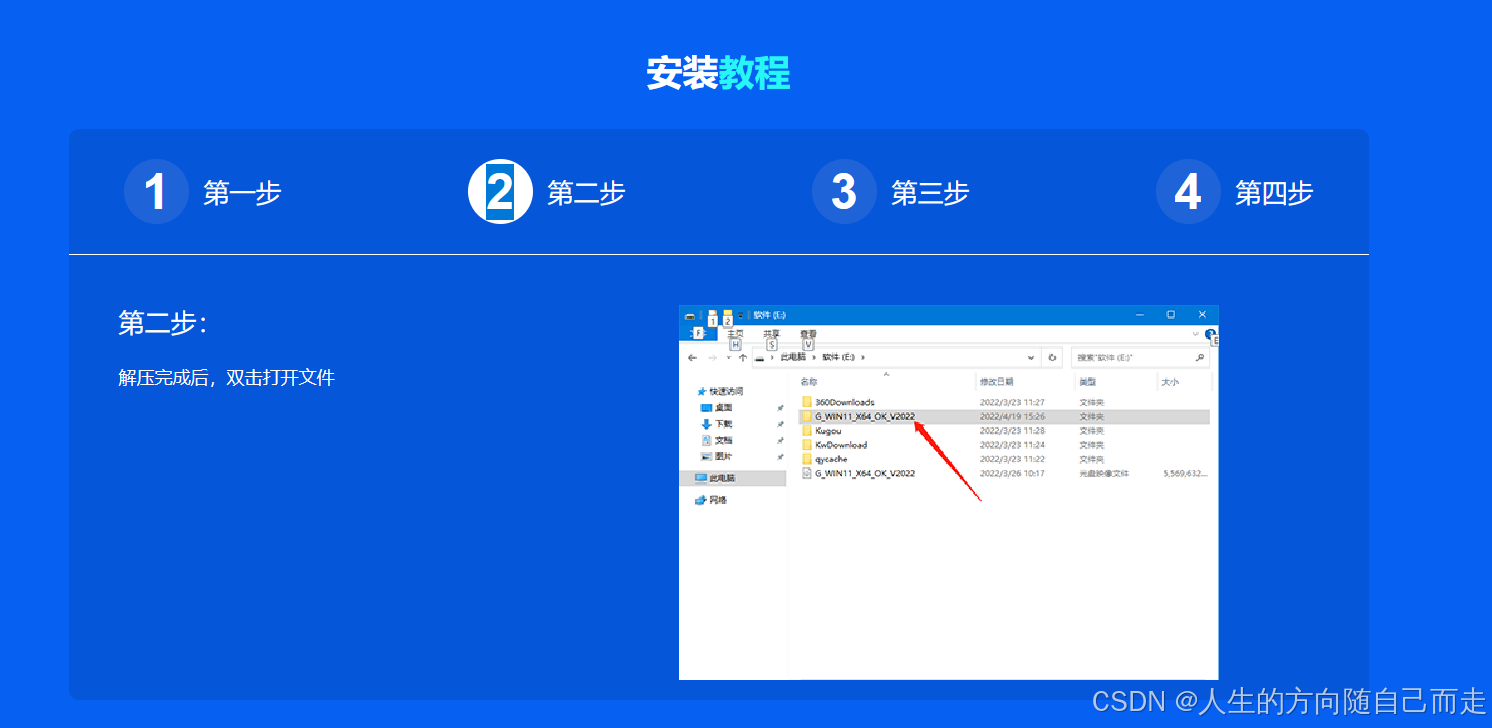Click the qycache folder icon
The width and height of the screenshot is (1492, 728).
click(x=807, y=459)
